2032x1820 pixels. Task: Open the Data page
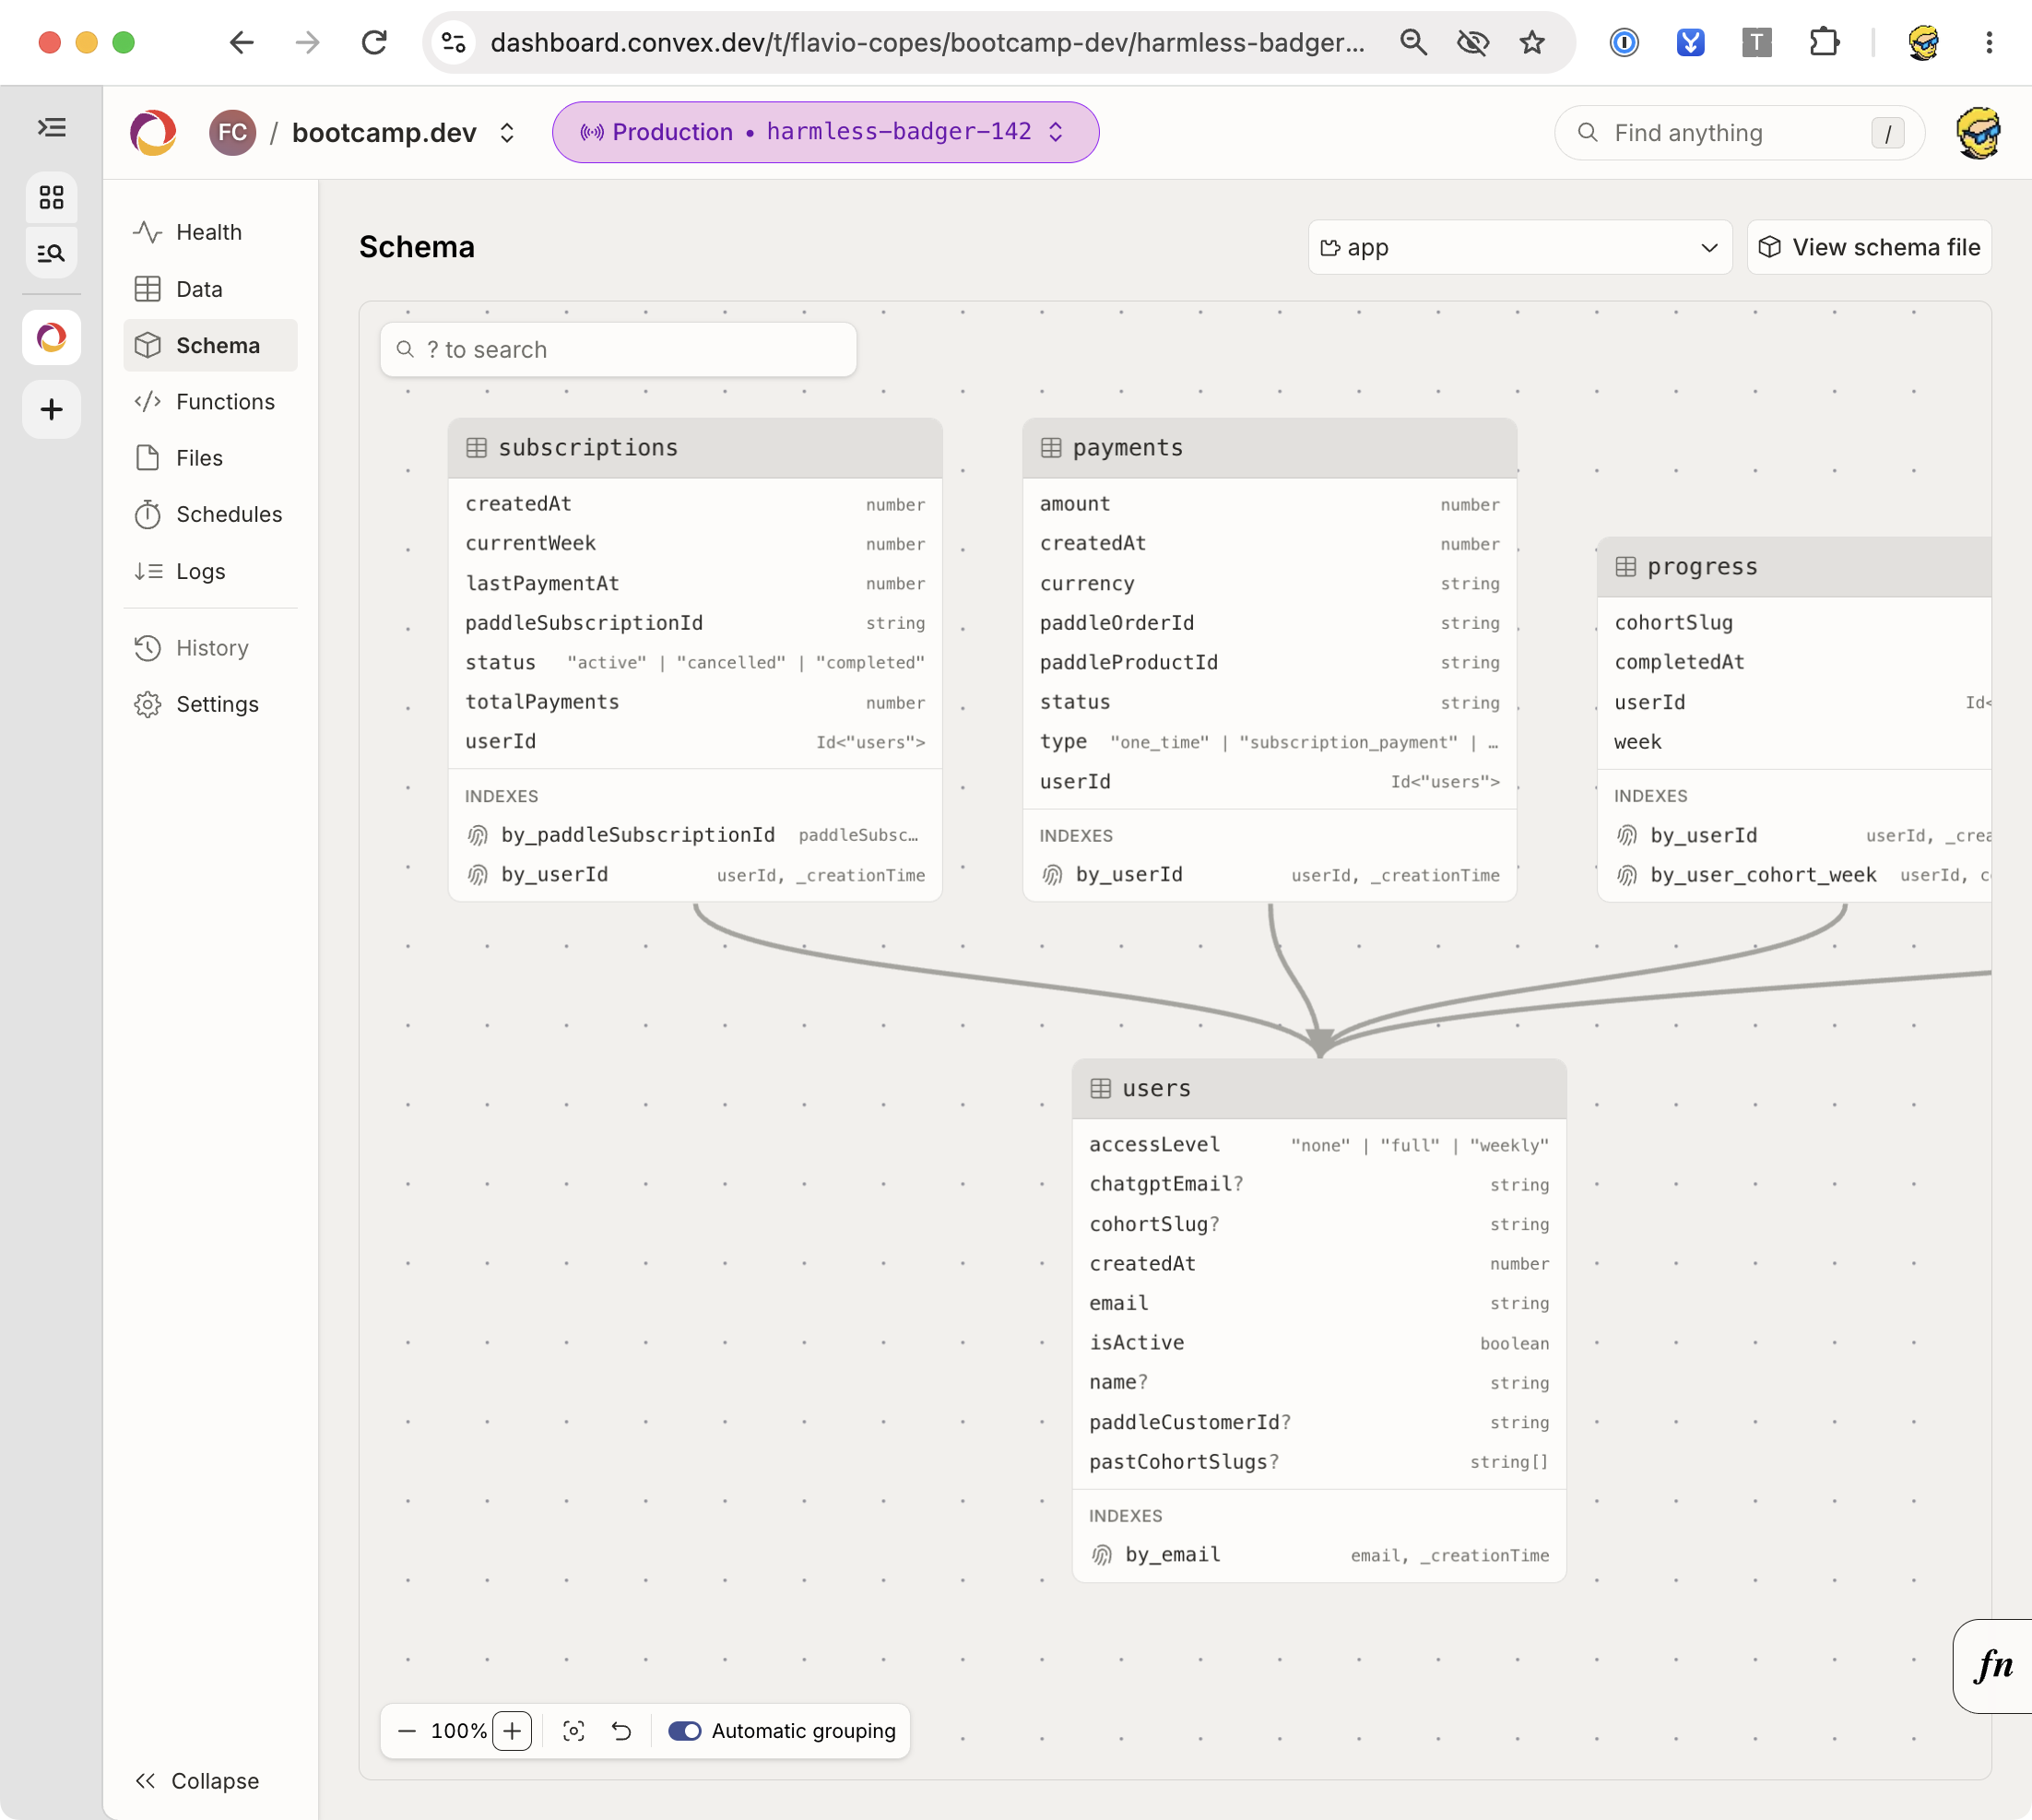point(210,289)
